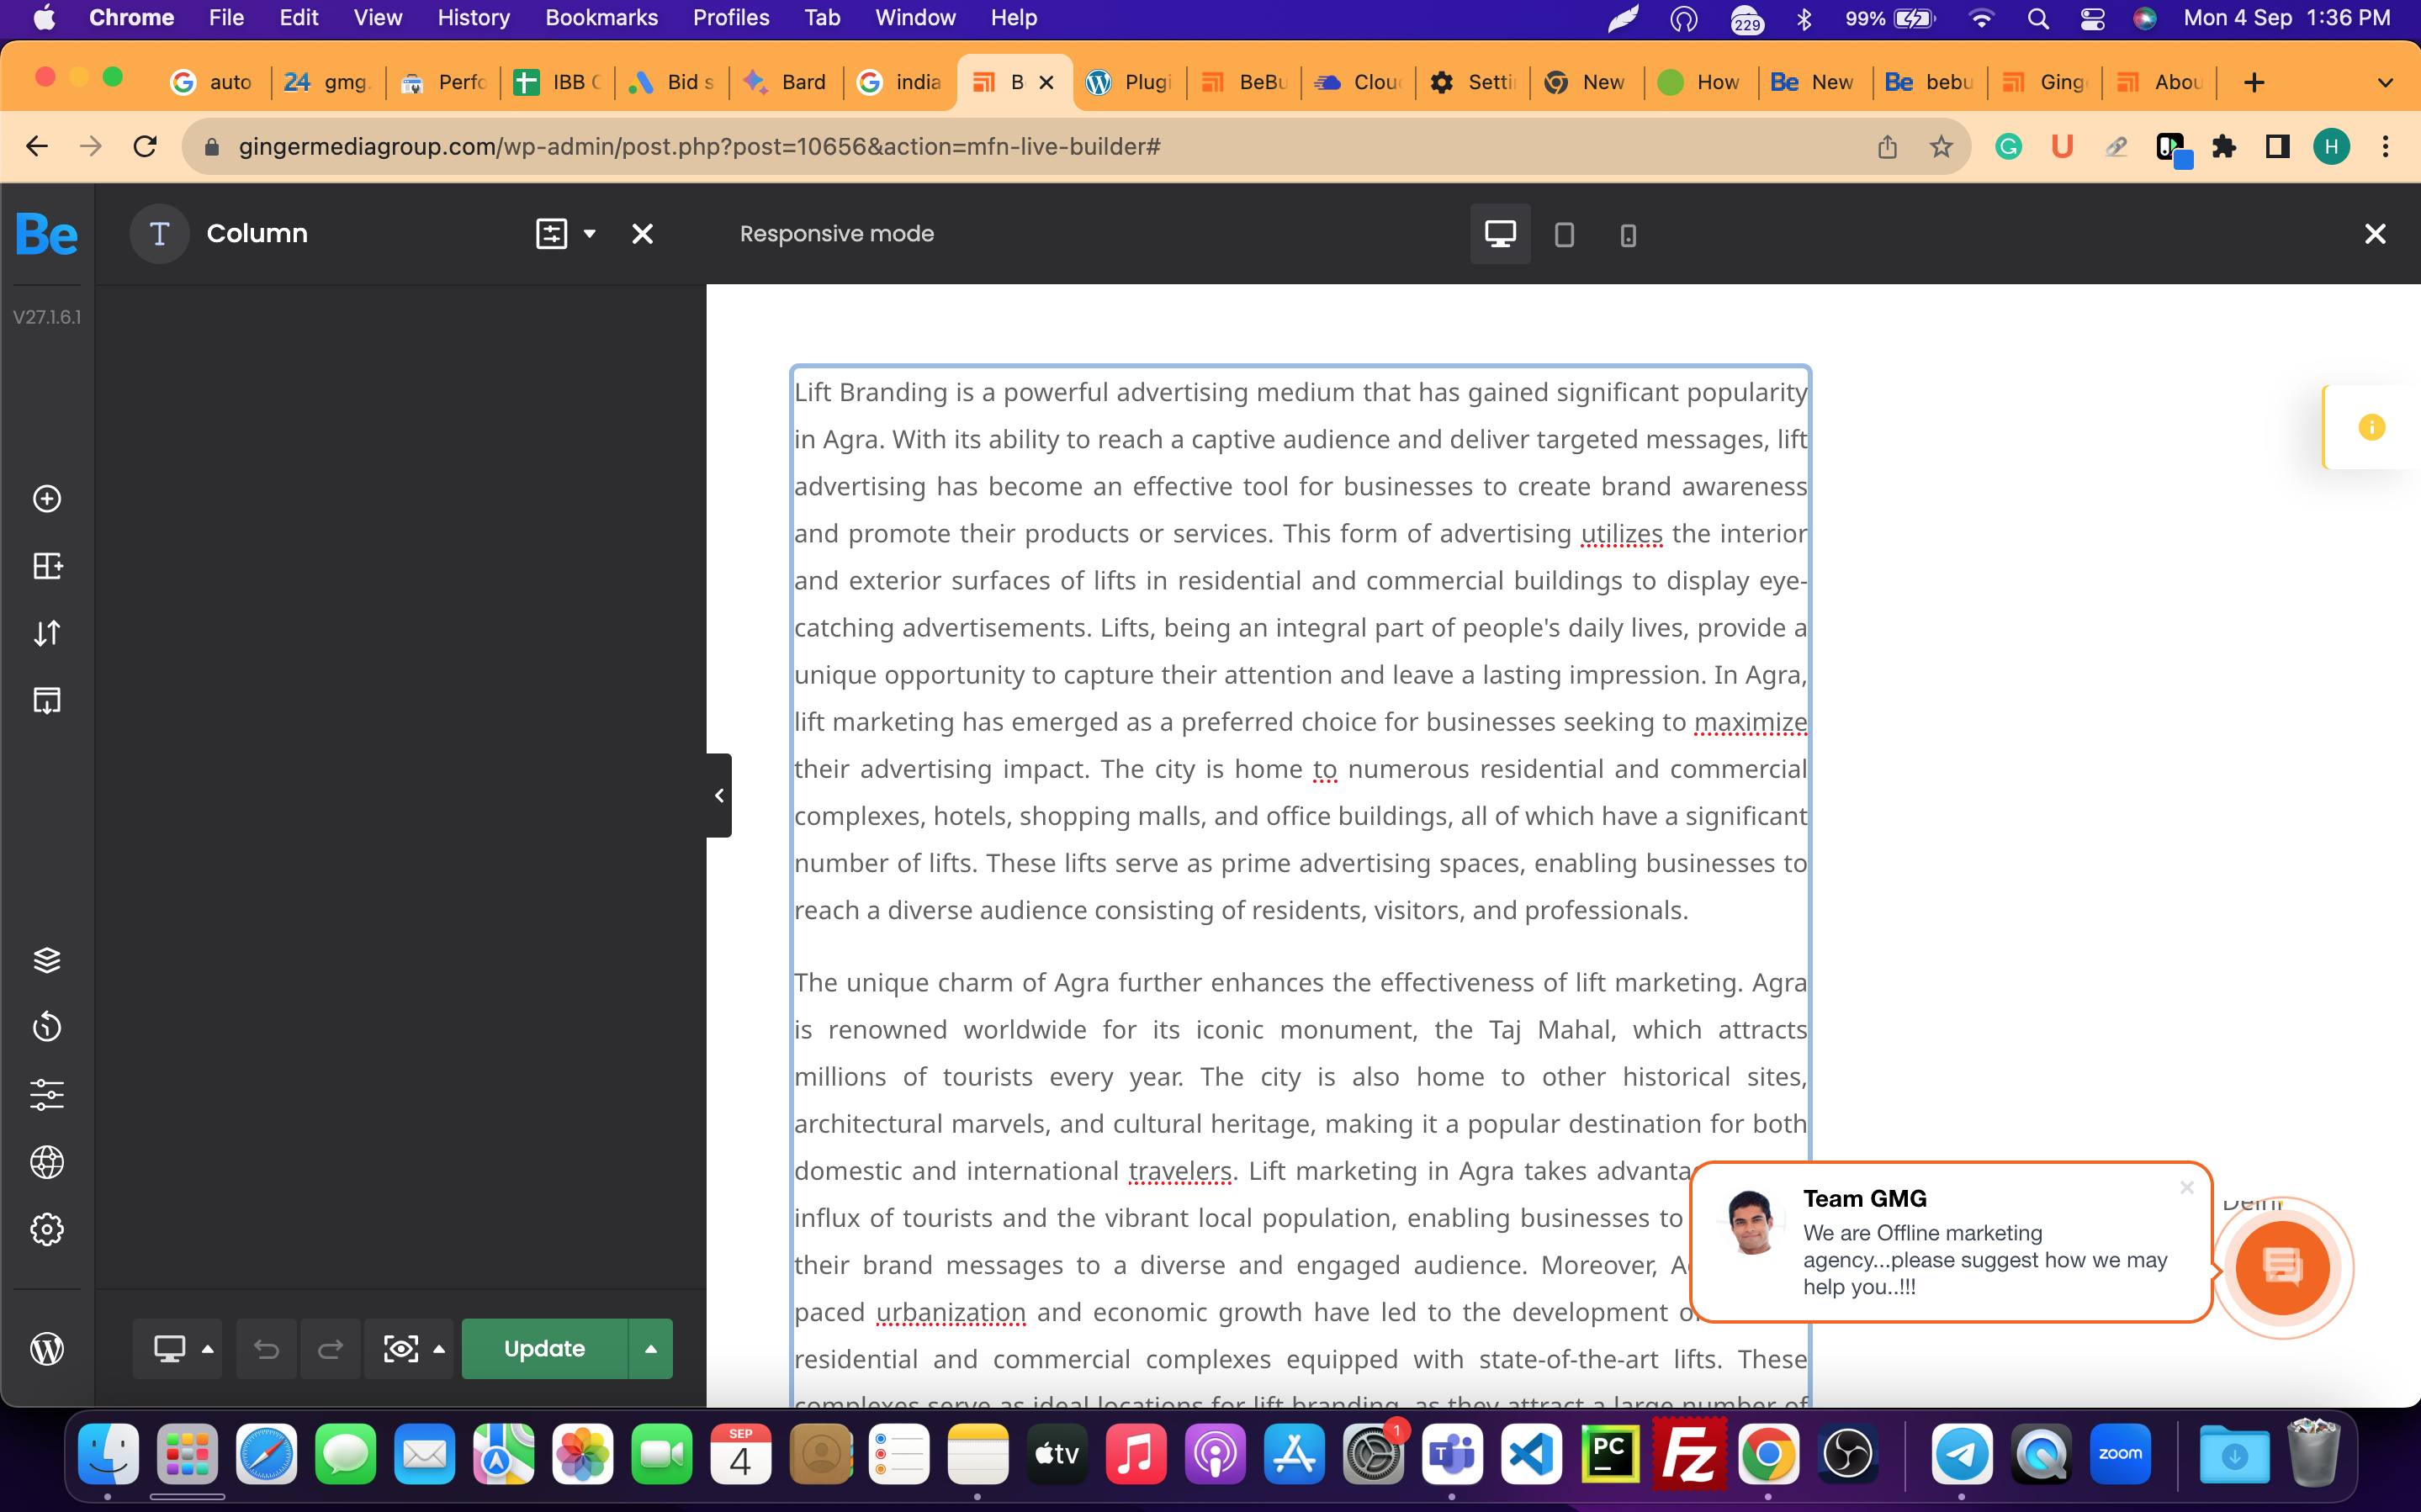Open the revision history icon
The height and width of the screenshot is (1512, 2421).
(x=47, y=1027)
